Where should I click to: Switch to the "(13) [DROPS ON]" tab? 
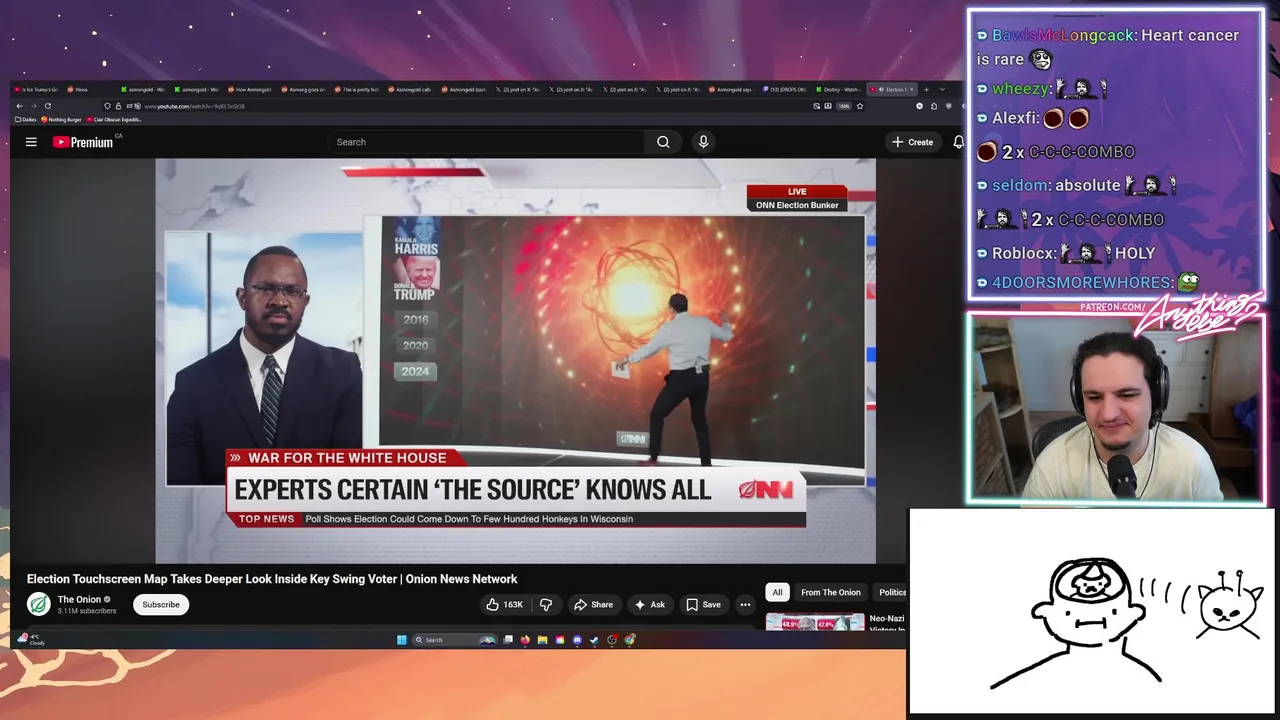785,90
